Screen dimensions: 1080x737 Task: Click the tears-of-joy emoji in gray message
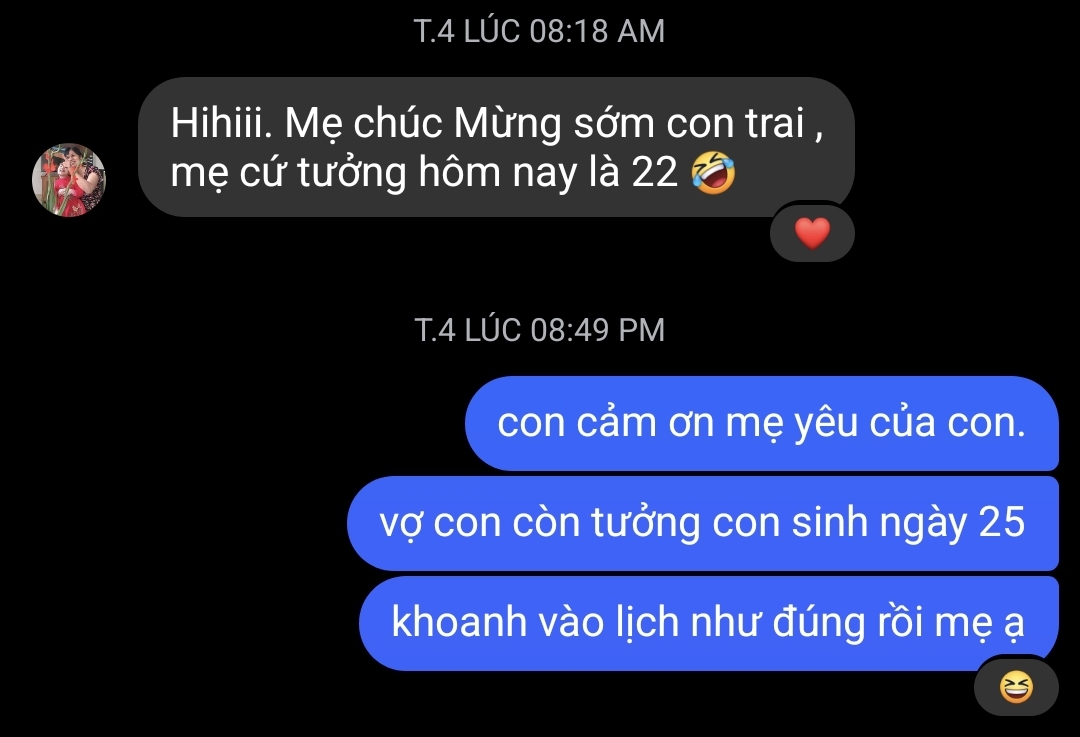714,172
